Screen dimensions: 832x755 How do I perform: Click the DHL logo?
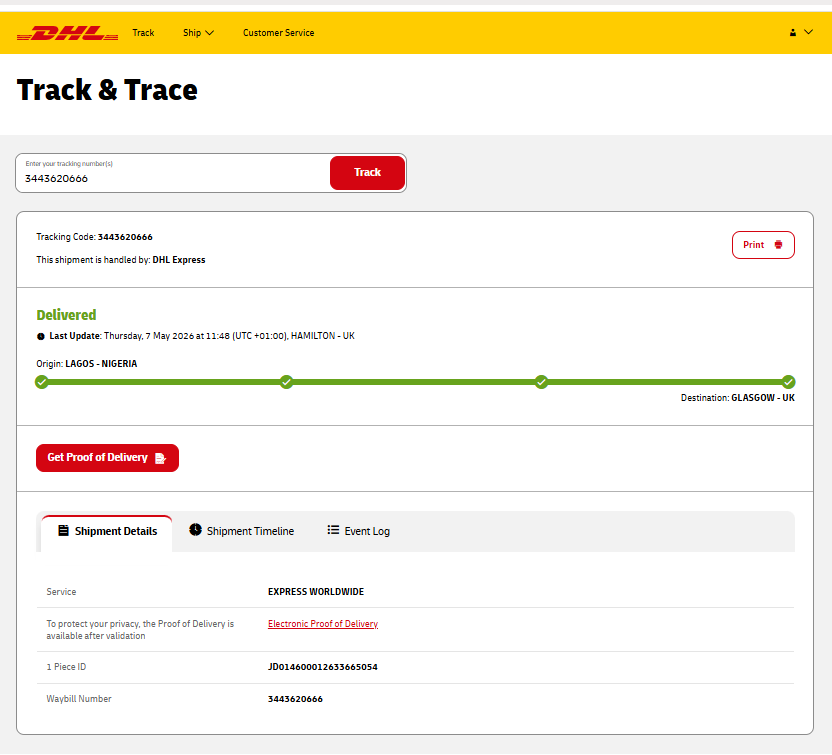point(67,33)
